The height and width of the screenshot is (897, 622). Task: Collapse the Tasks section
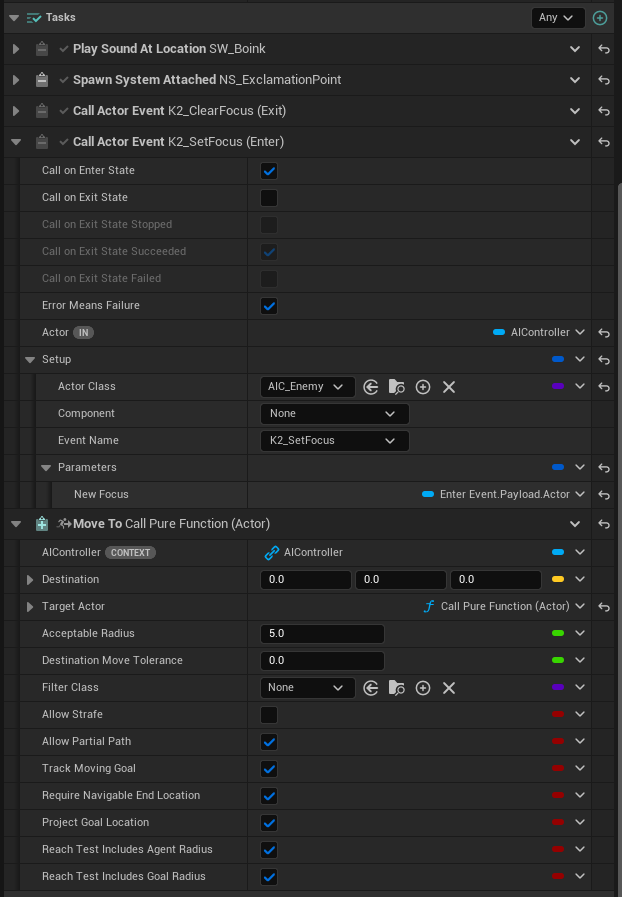pos(14,18)
